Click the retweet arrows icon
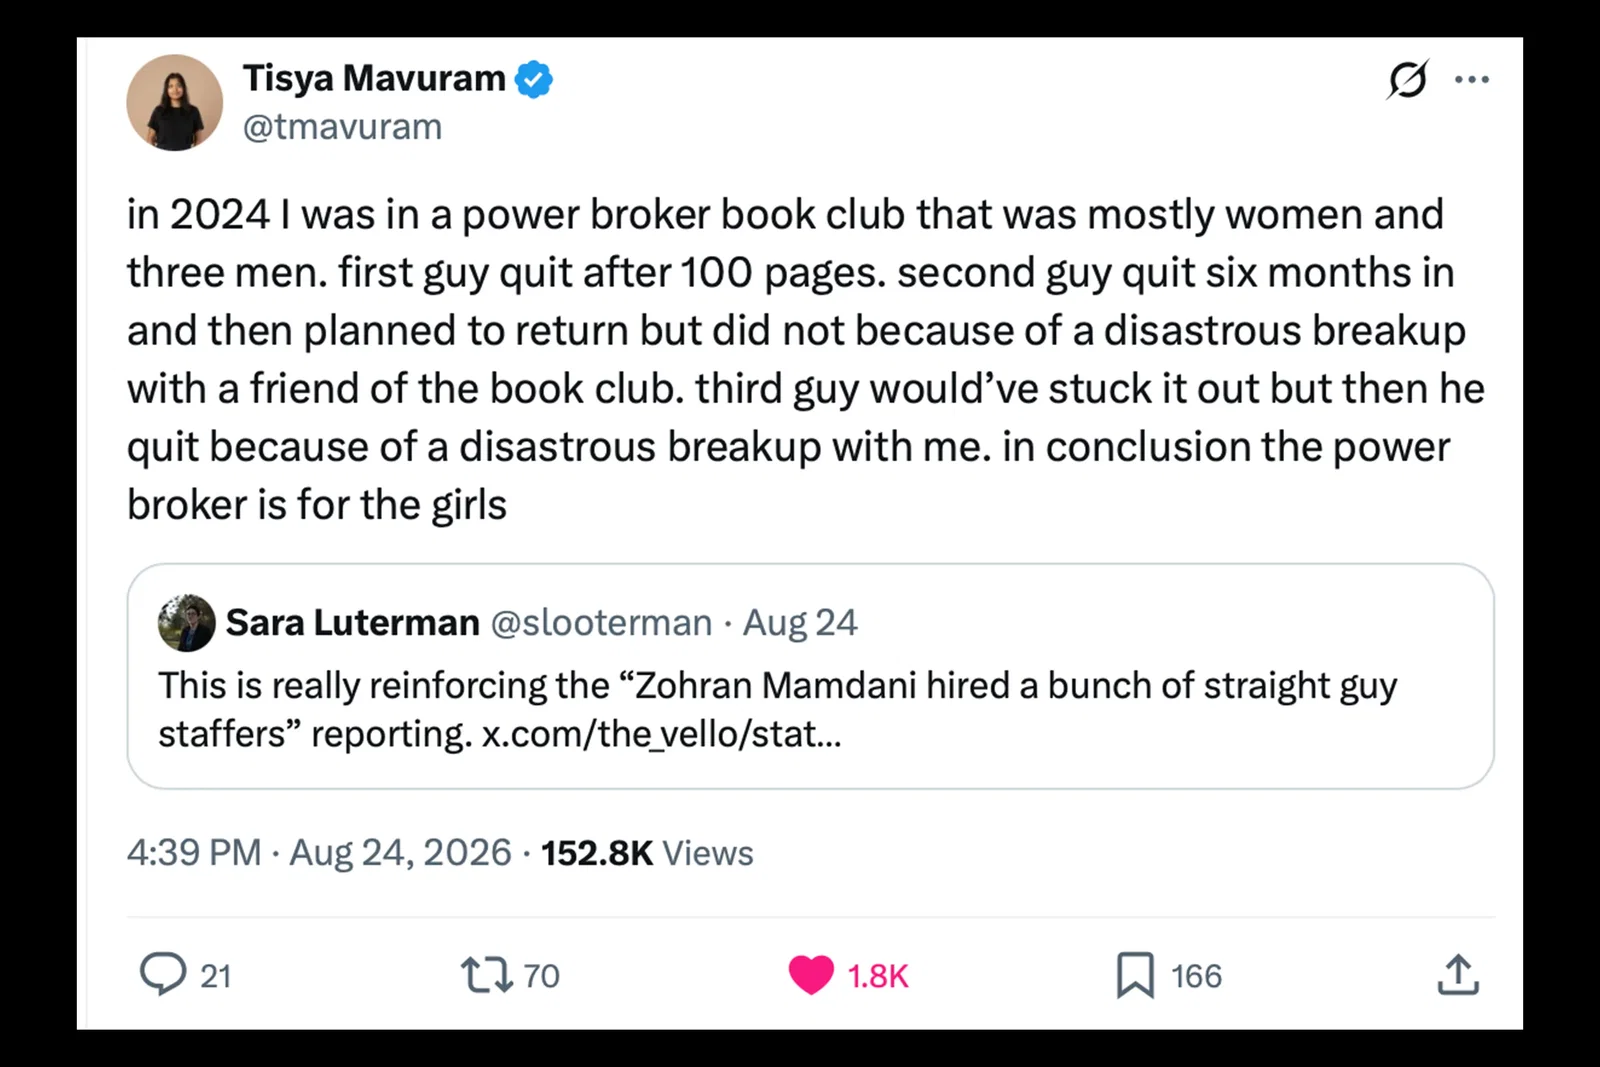Screen dimensions: 1600x1067 [486, 975]
